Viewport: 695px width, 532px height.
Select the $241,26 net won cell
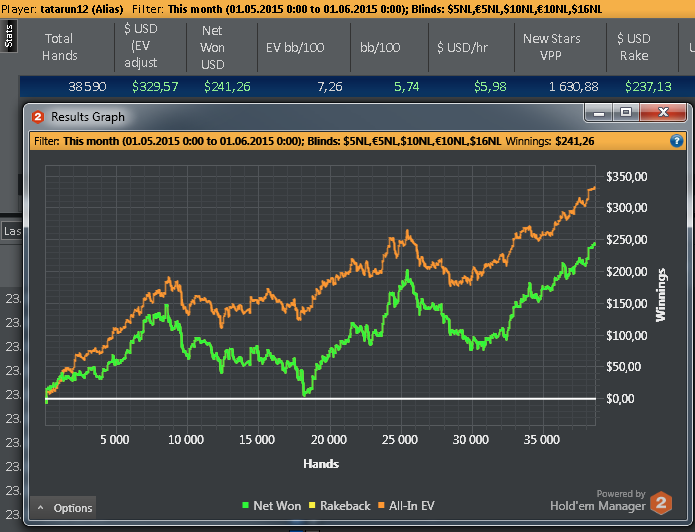tap(227, 86)
